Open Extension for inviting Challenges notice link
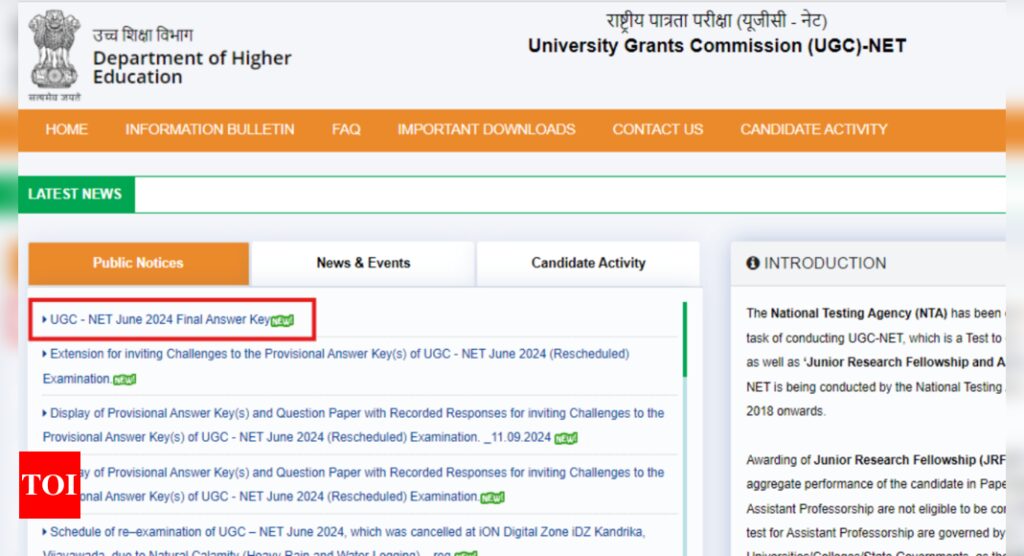The height and width of the screenshot is (556, 1024). pos(336,366)
